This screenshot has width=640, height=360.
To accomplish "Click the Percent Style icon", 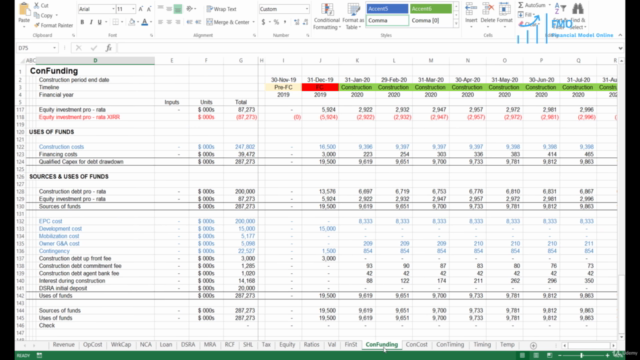I will point(276,22).
